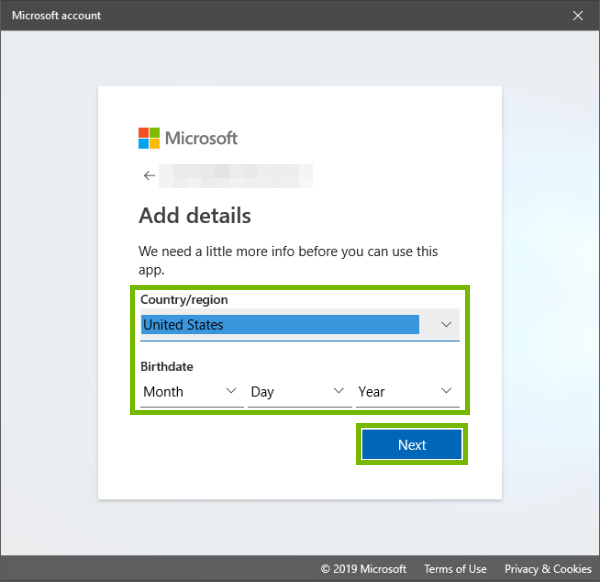The image size is (600, 582).
Task: Click the Birthdate label
Action: (x=167, y=367)
